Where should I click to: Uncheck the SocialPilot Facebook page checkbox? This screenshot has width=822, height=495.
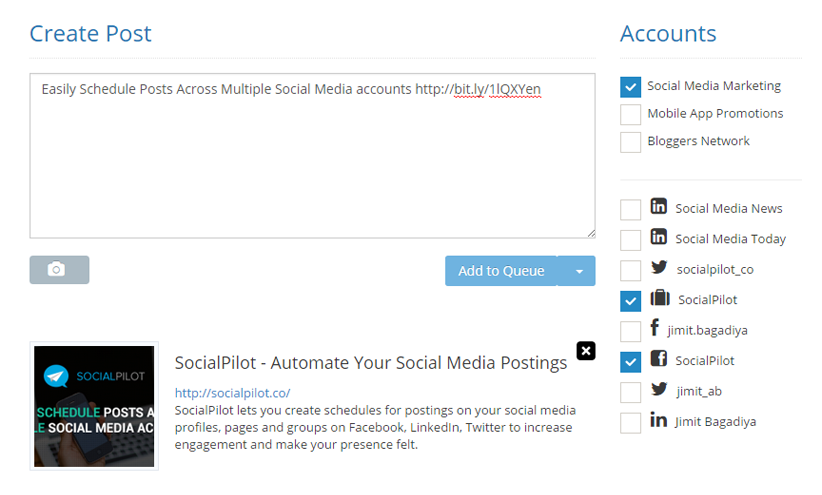[630, 362]
